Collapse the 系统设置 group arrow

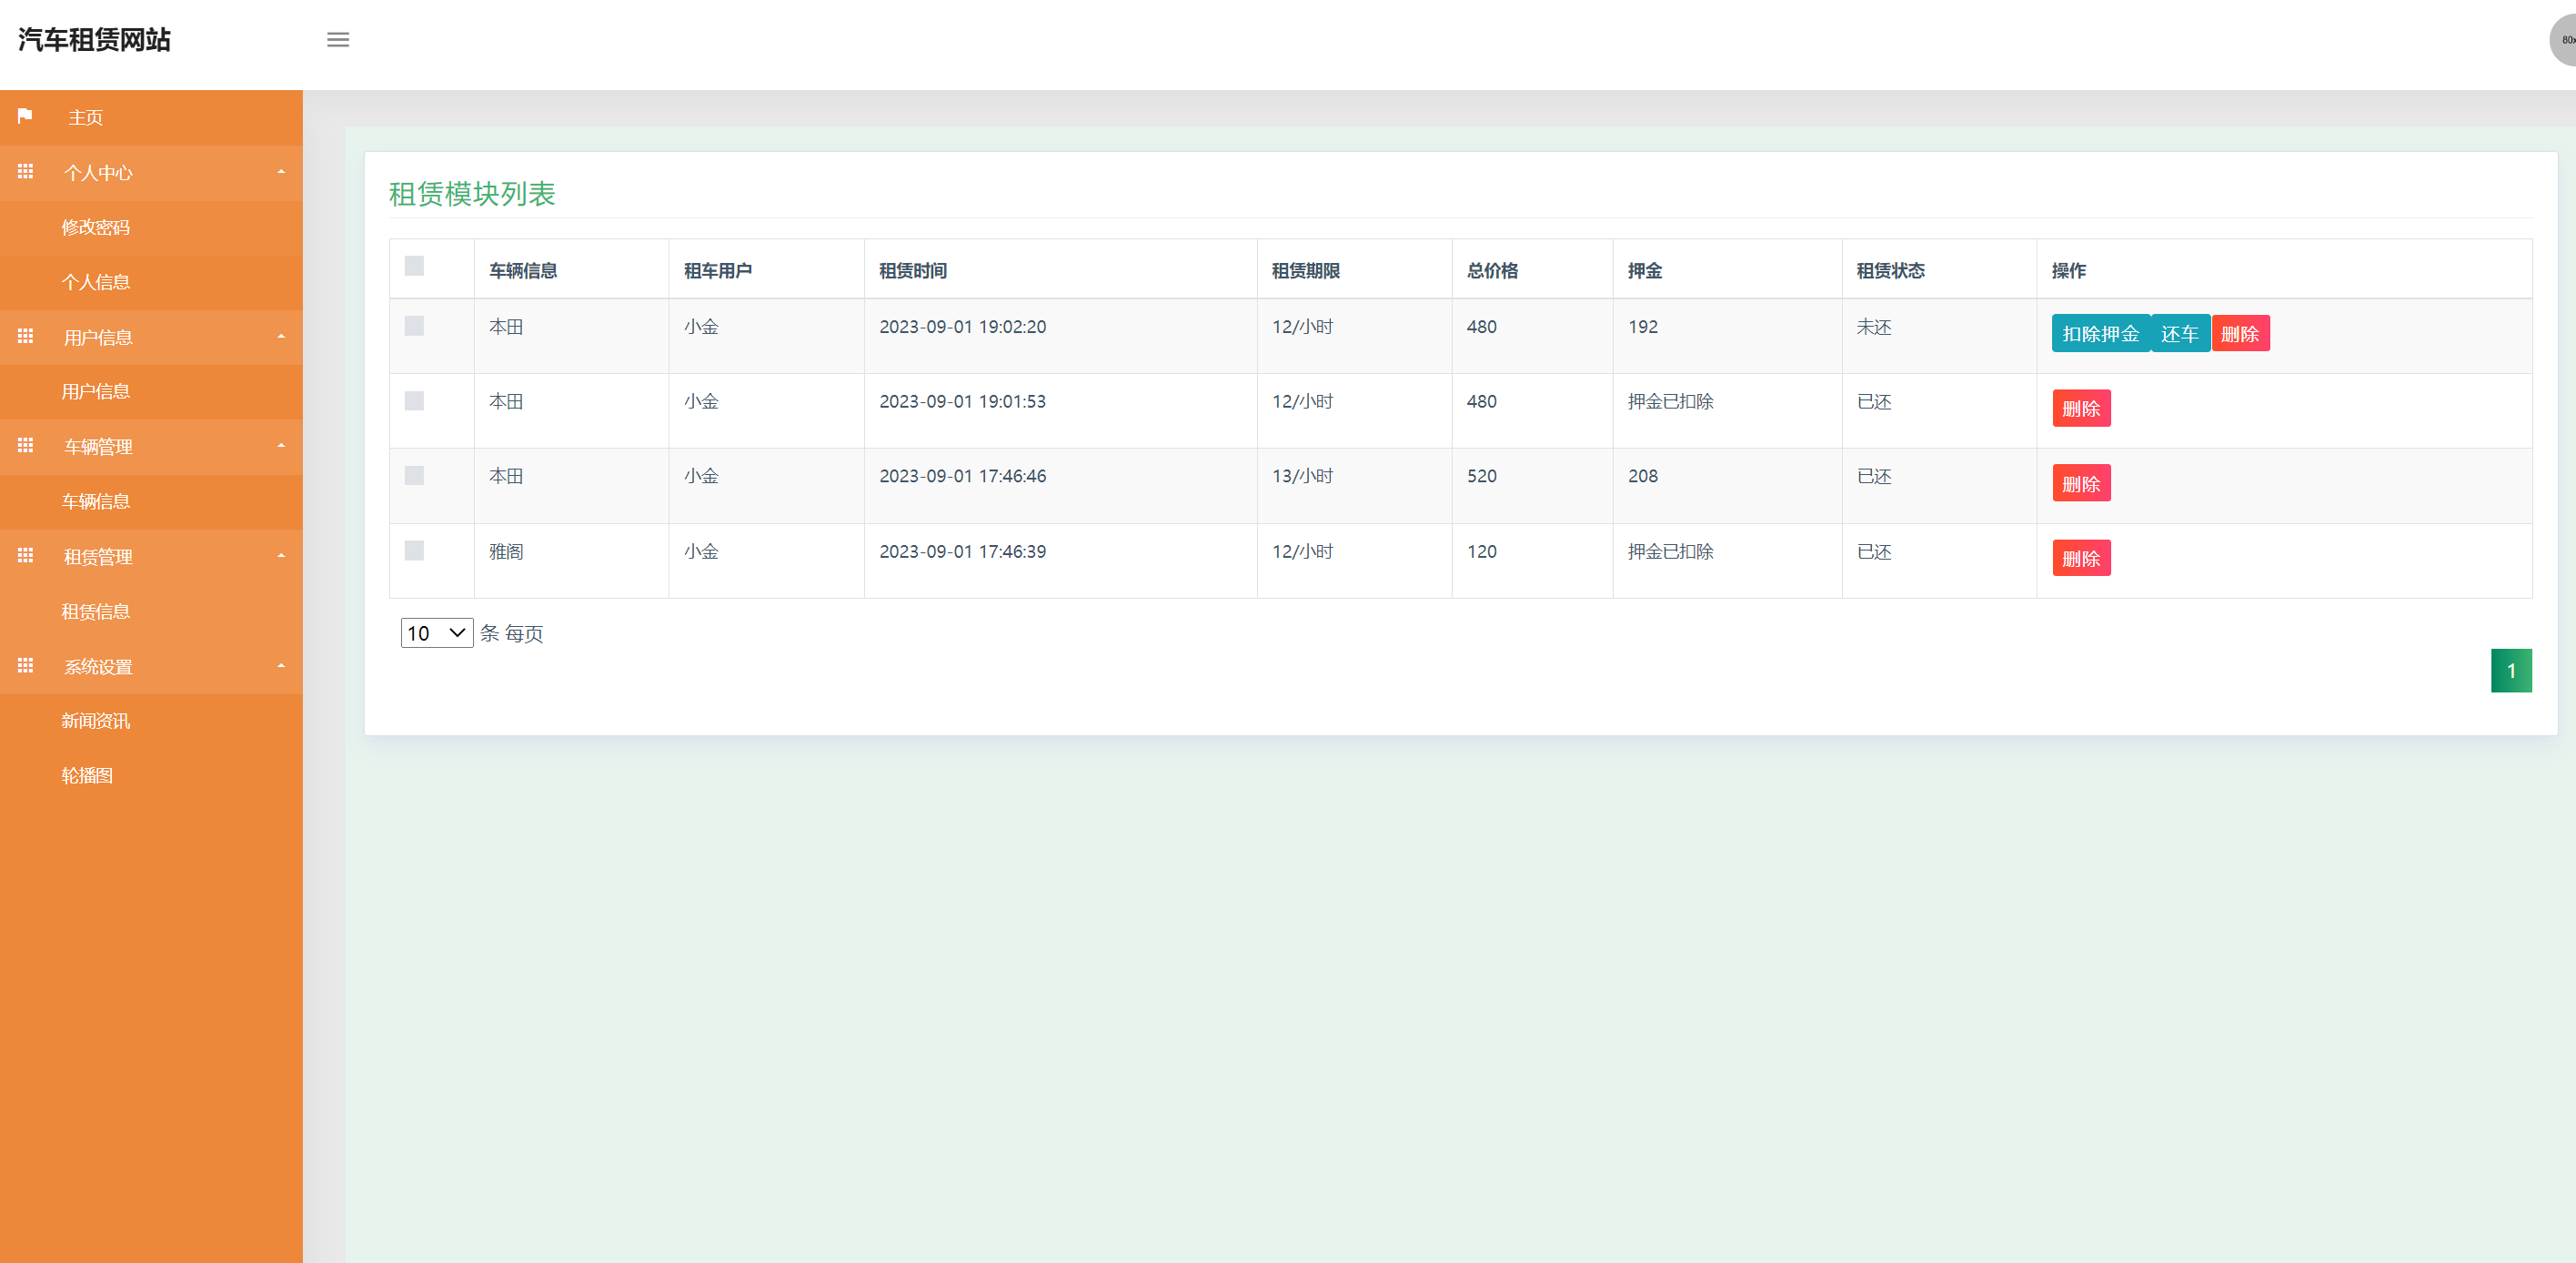(281, 666)
